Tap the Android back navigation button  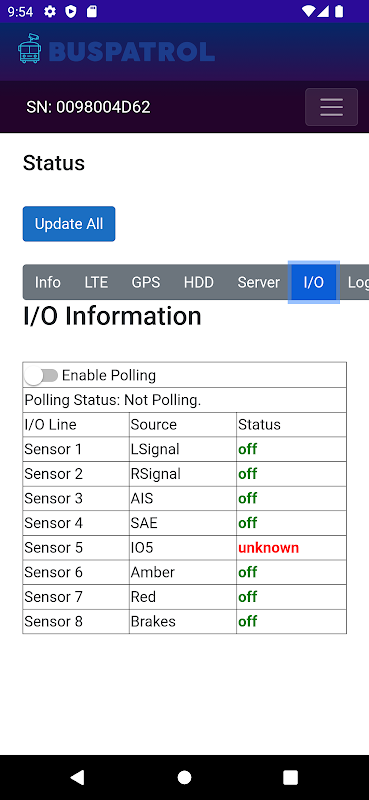click(x=77, y=777)
